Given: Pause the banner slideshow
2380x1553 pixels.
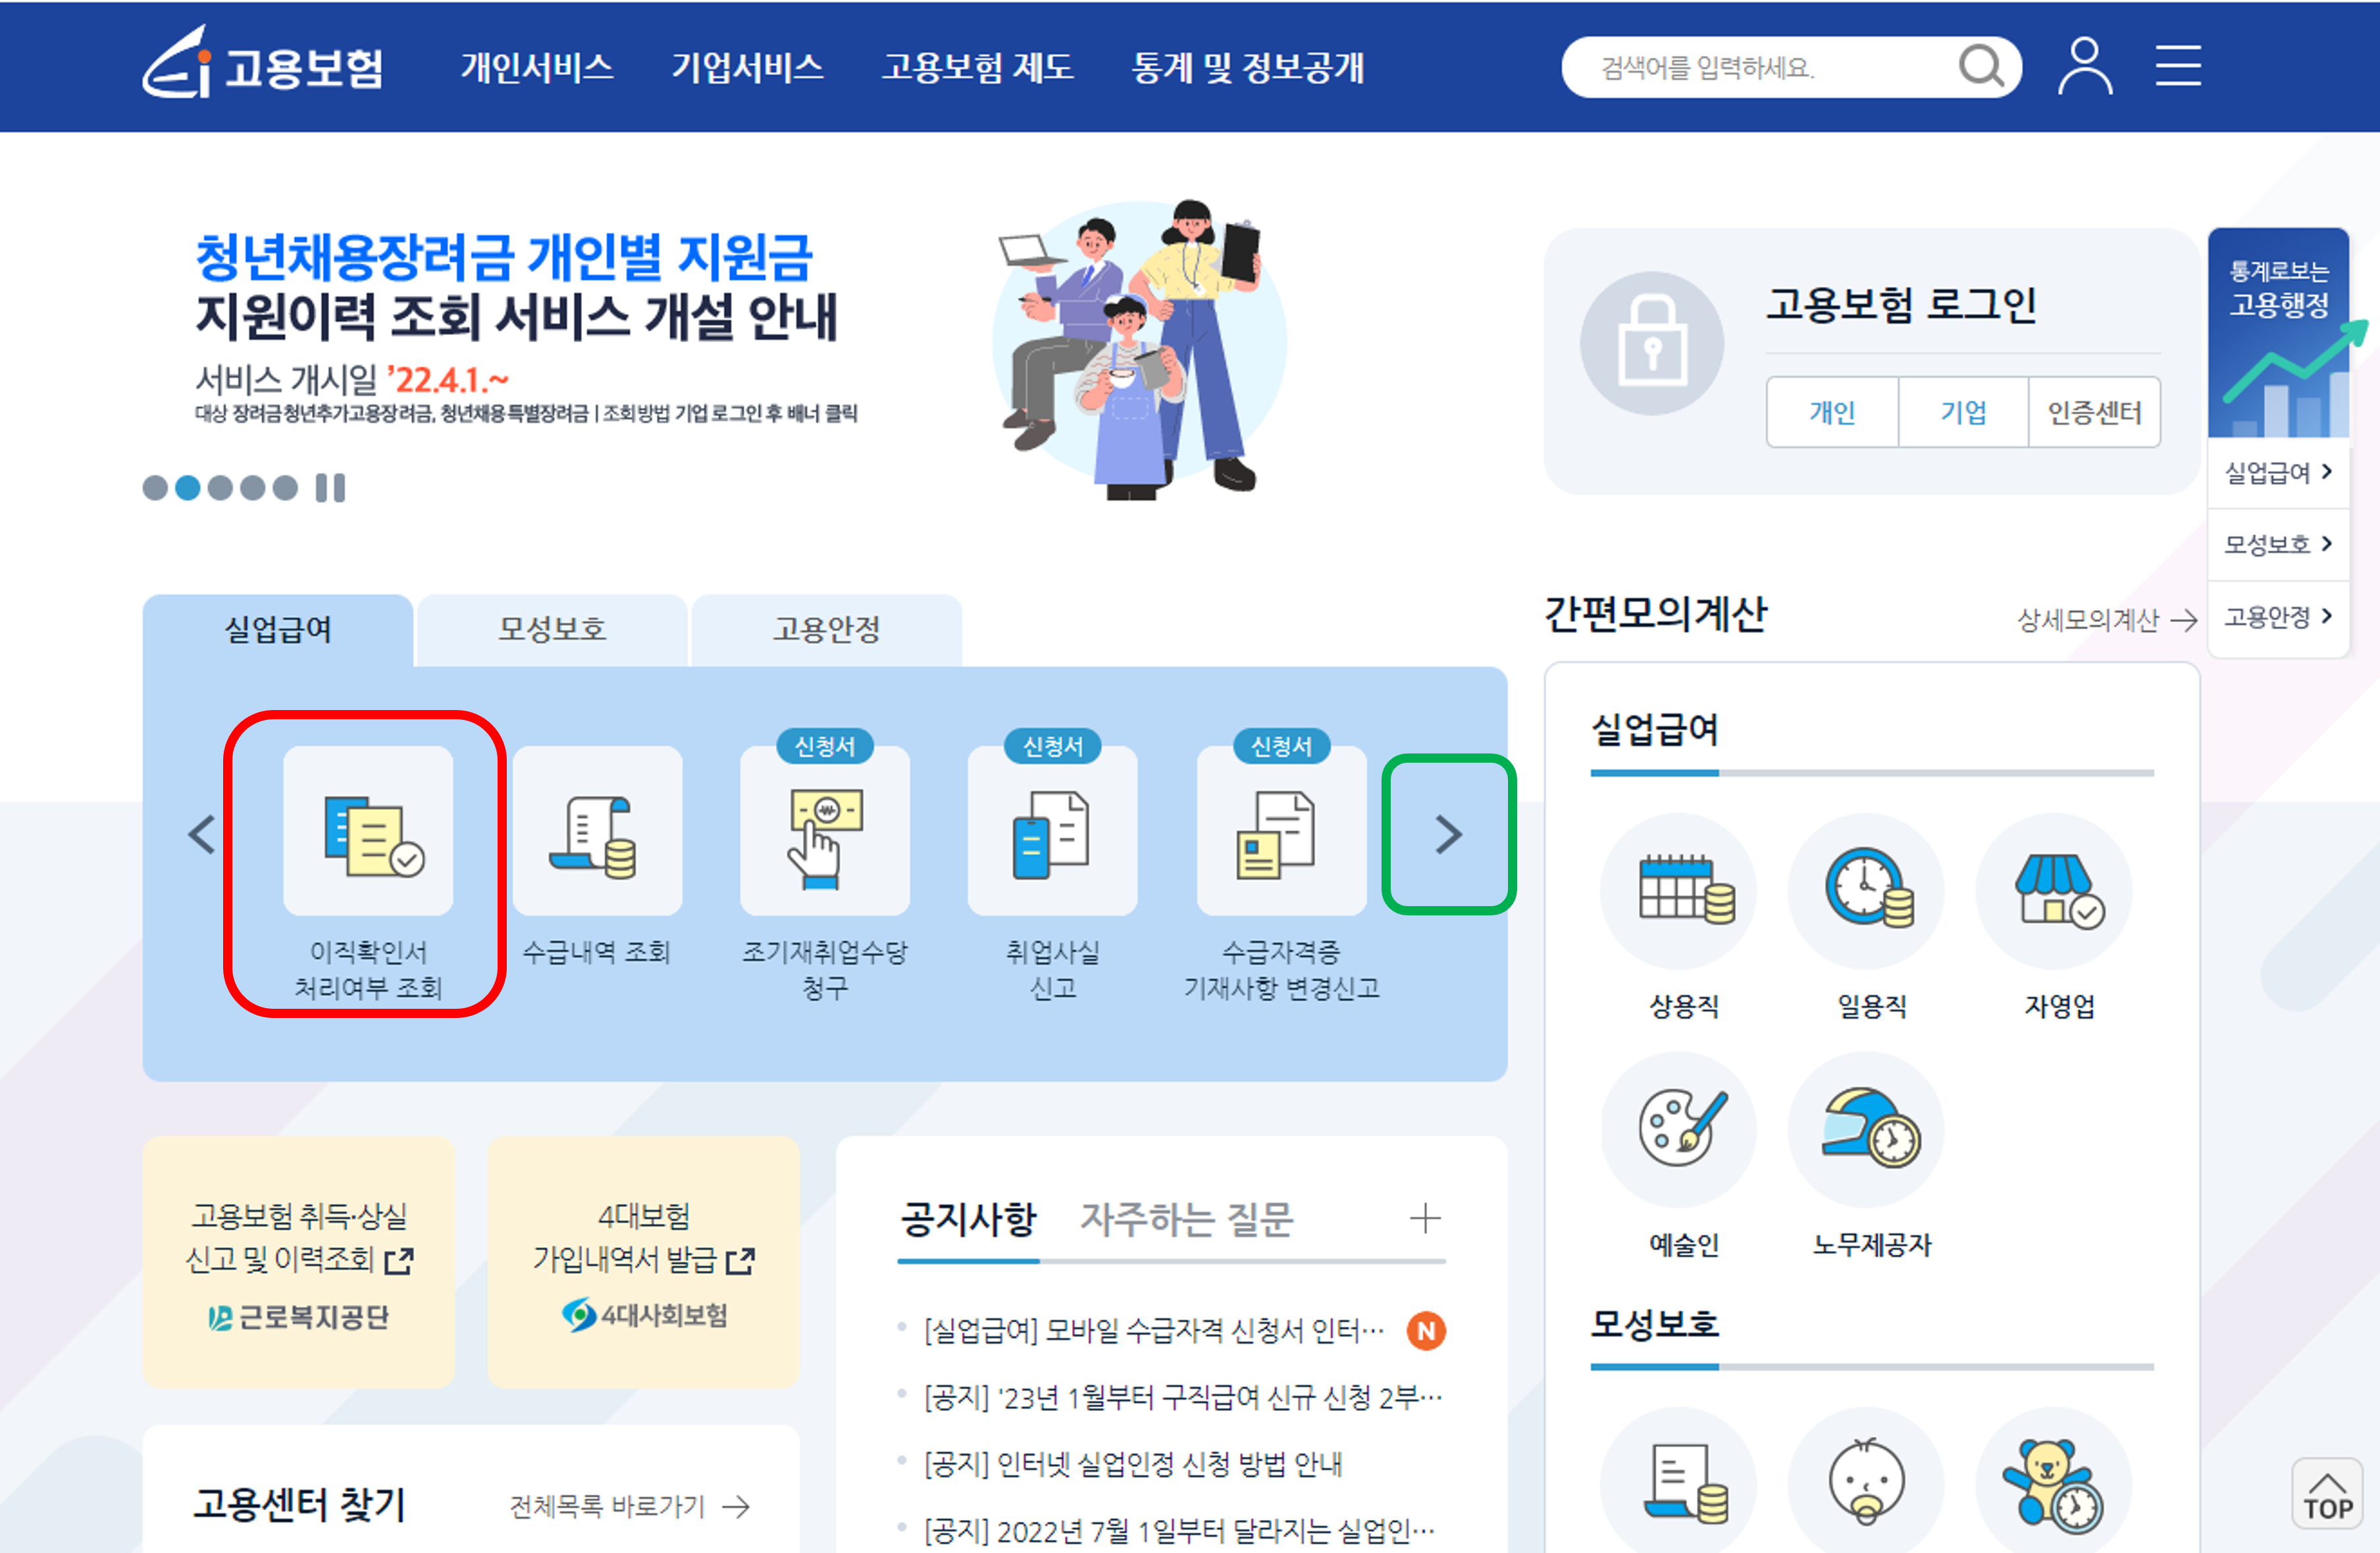Looking at the screenshot, I should click(330, 488).
